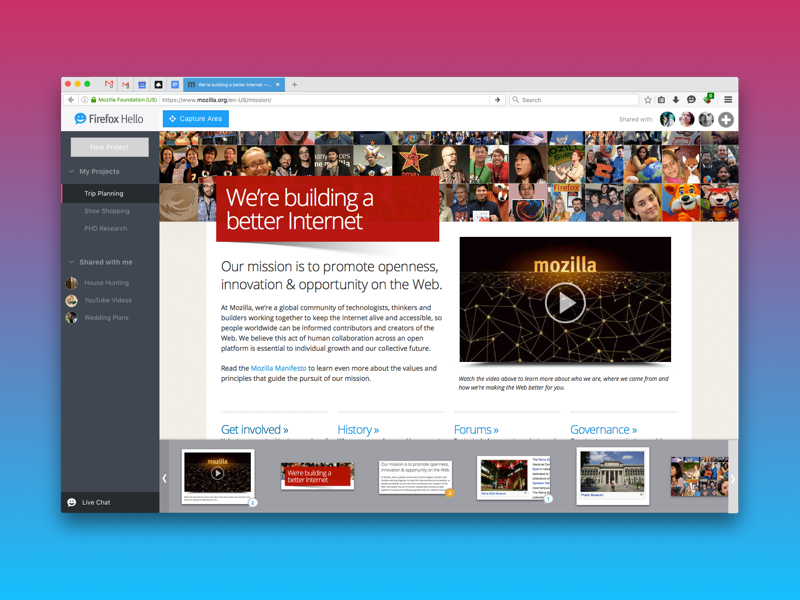The width and height of the screenshot is (800, 600).
Task: Click the green-badged extension icon in toolbar
Action: (708, 99)
